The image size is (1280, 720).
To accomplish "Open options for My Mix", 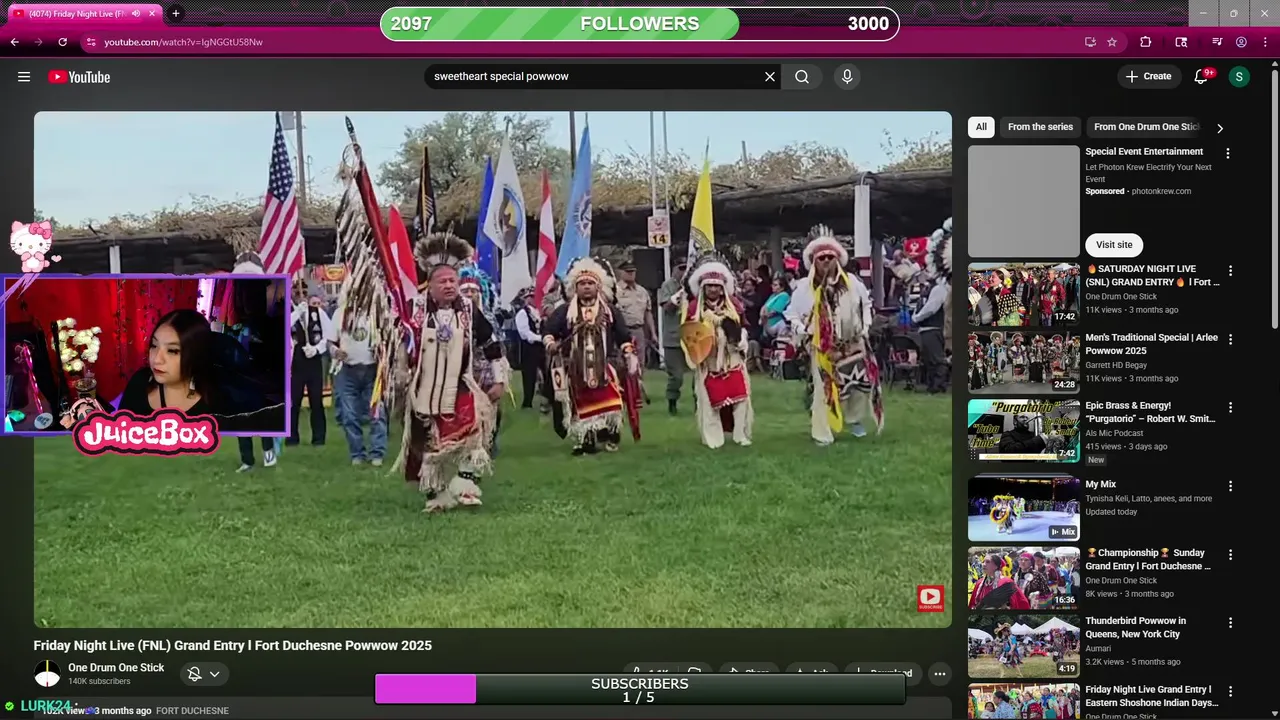I will (x=1230, y=486).
